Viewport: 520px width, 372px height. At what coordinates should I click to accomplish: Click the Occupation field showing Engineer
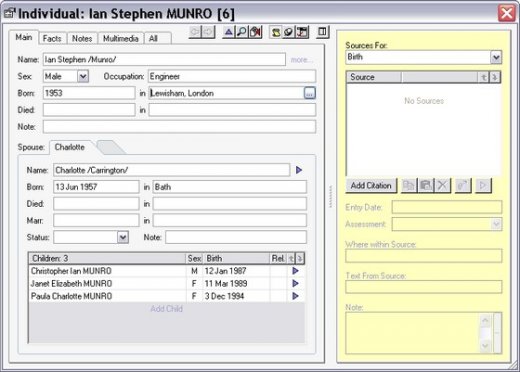(x=232, y=76)
